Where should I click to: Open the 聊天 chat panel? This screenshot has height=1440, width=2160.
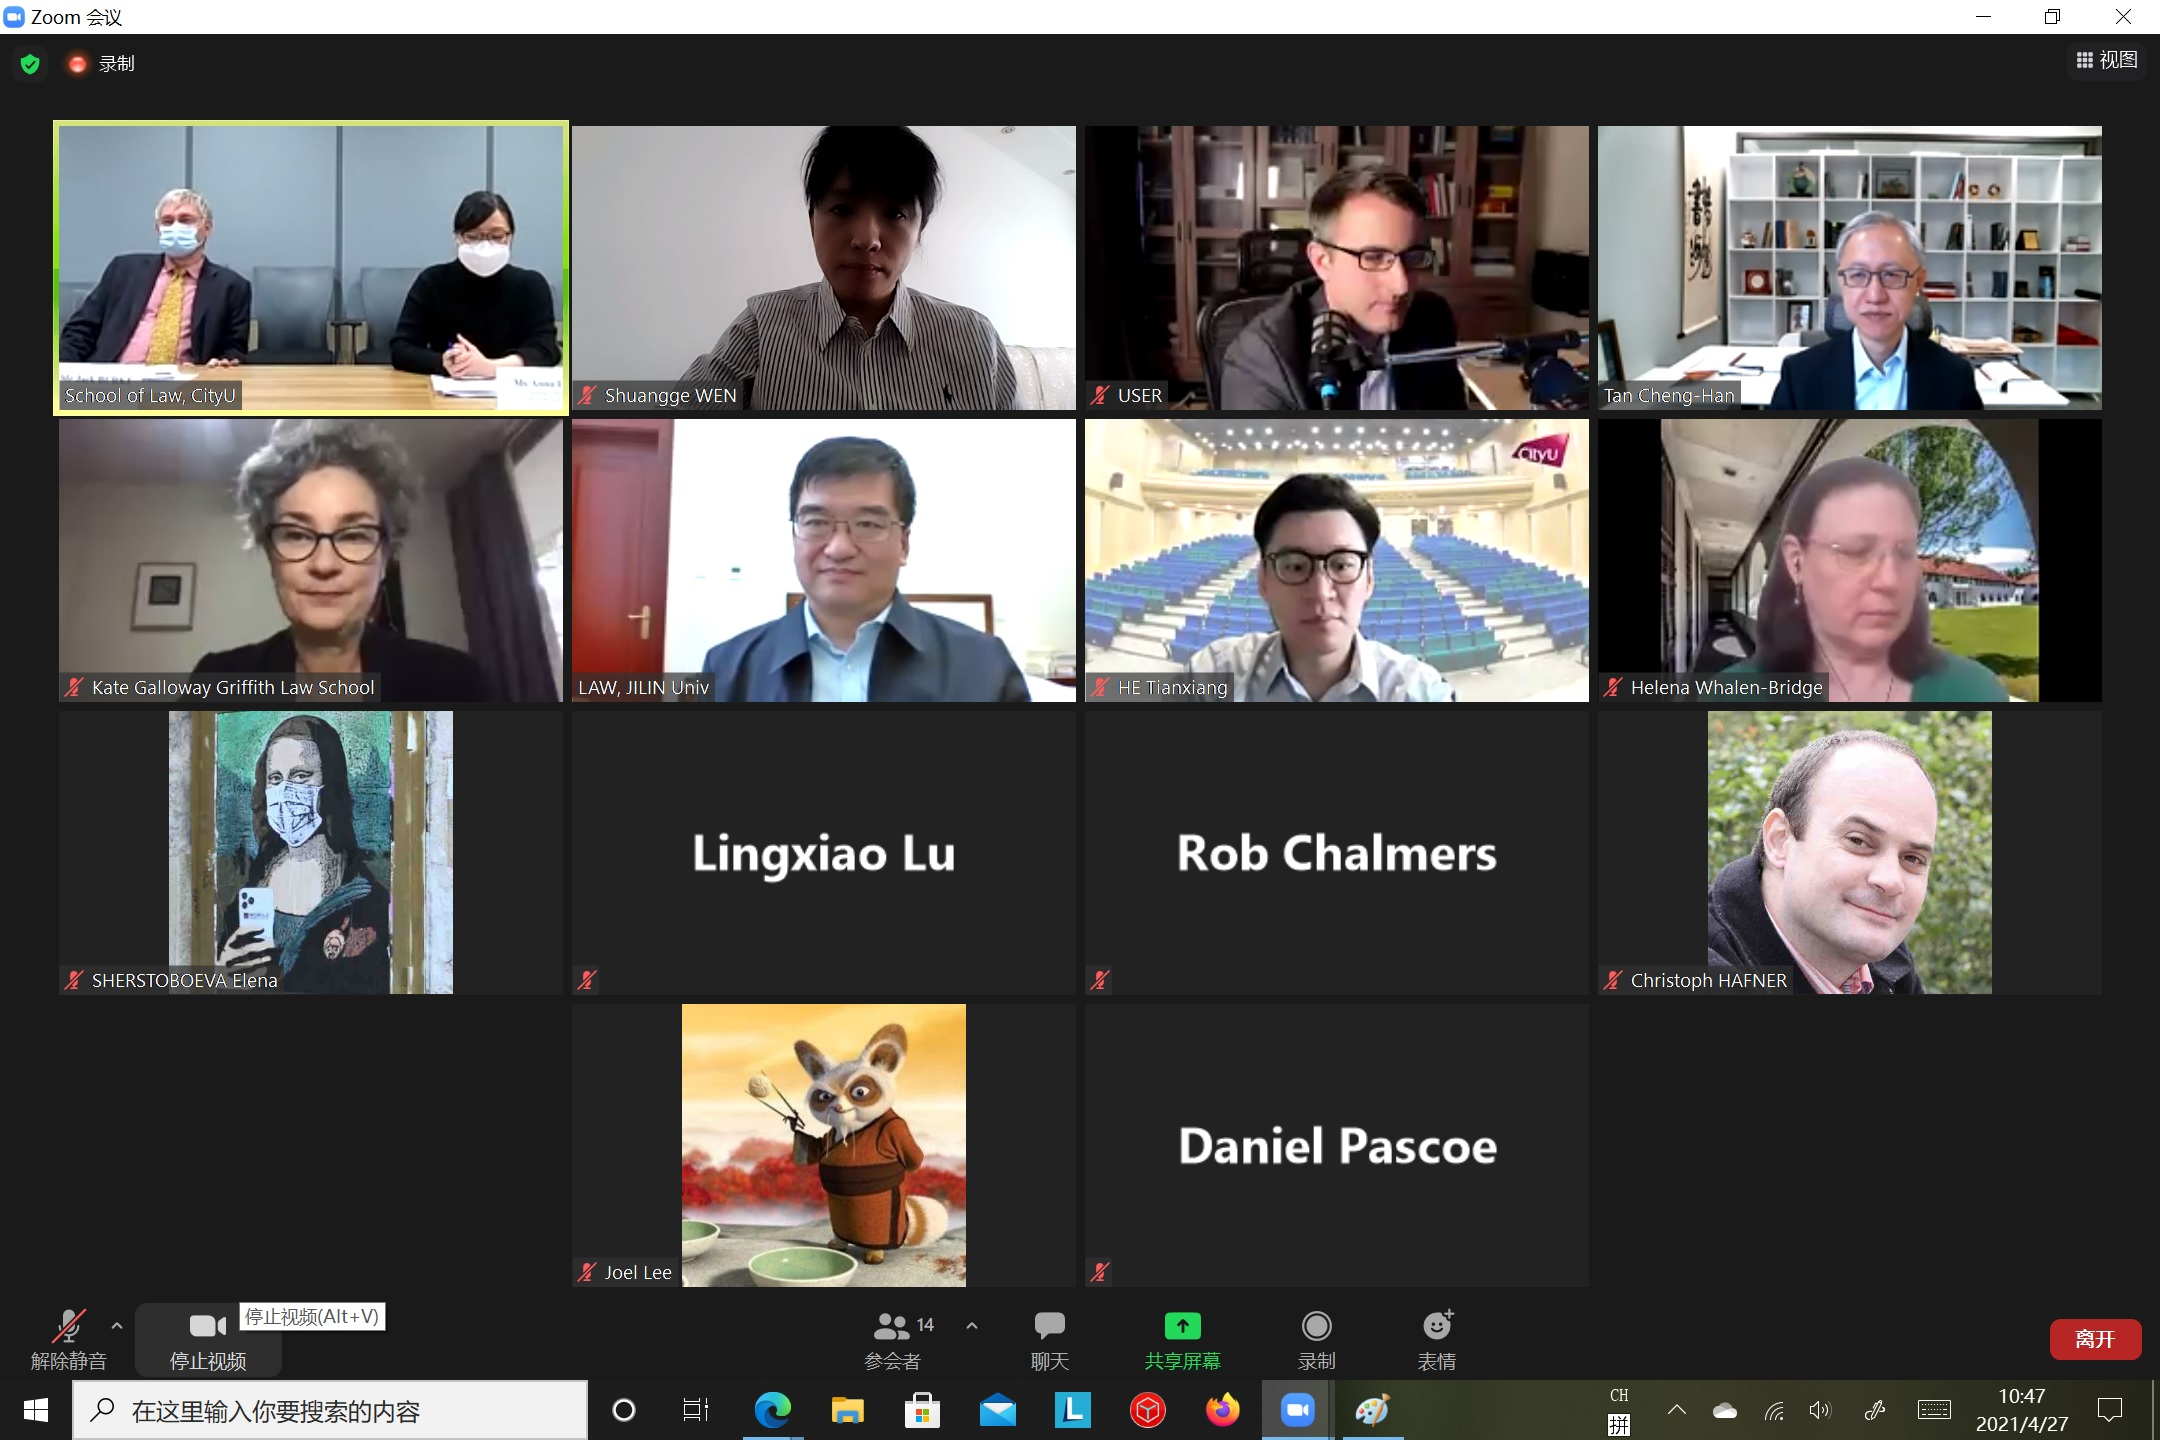coord(1049,1340)
